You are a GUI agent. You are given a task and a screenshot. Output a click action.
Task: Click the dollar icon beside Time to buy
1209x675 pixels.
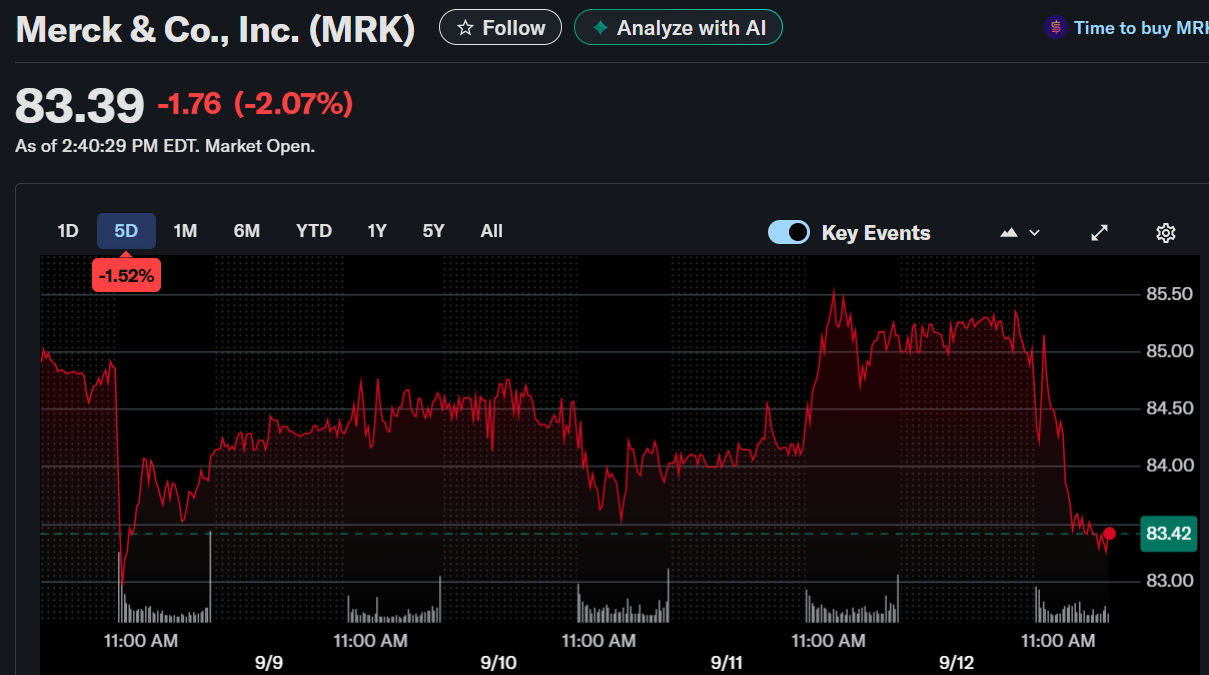(x=1055, y=28)
